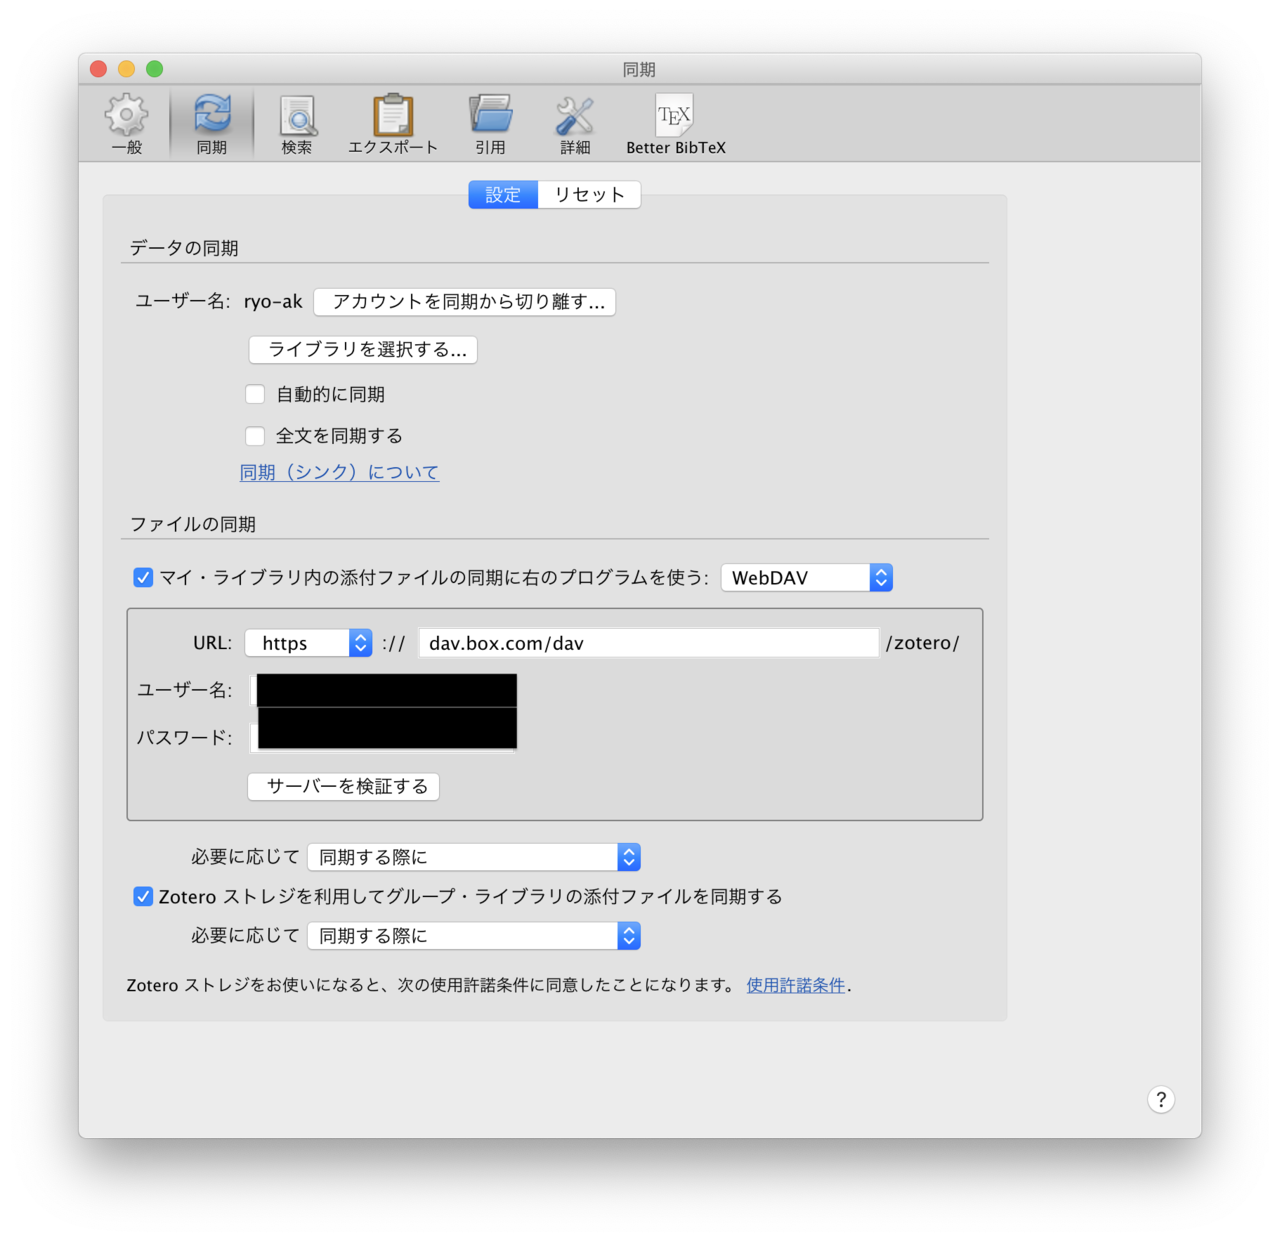Select the 同期 (Sync) preferences icon
Viewport: 1280px width, 1242px height.
click(x=211, y=122)
